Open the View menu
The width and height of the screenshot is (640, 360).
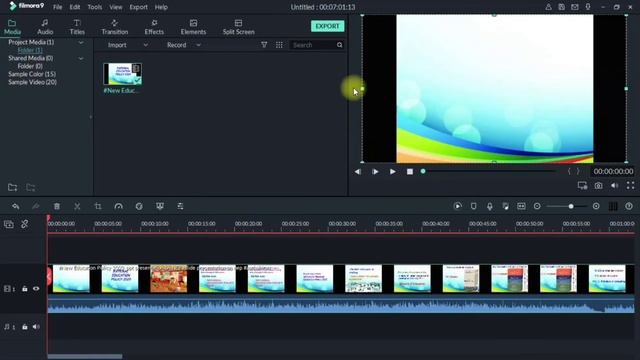tap(116, 7)
